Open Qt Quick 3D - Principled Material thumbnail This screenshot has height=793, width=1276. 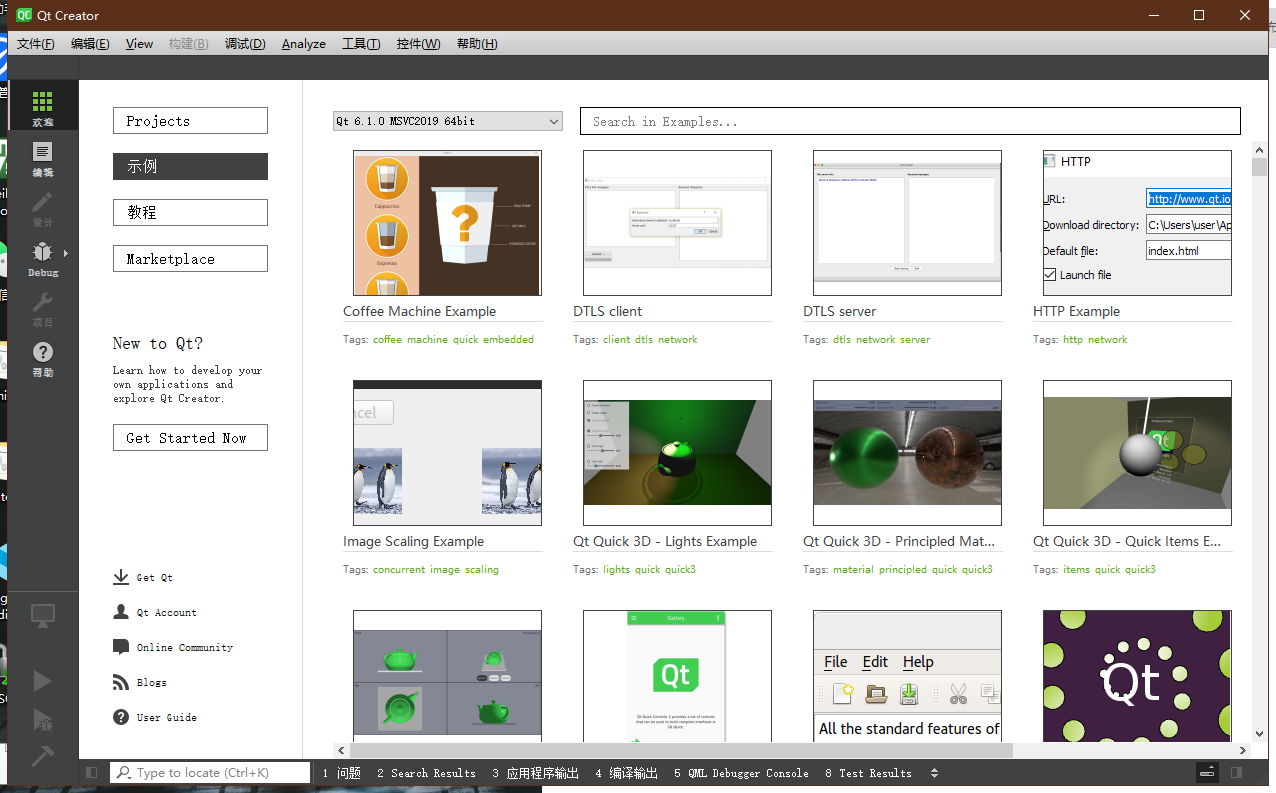coord(907,453)
